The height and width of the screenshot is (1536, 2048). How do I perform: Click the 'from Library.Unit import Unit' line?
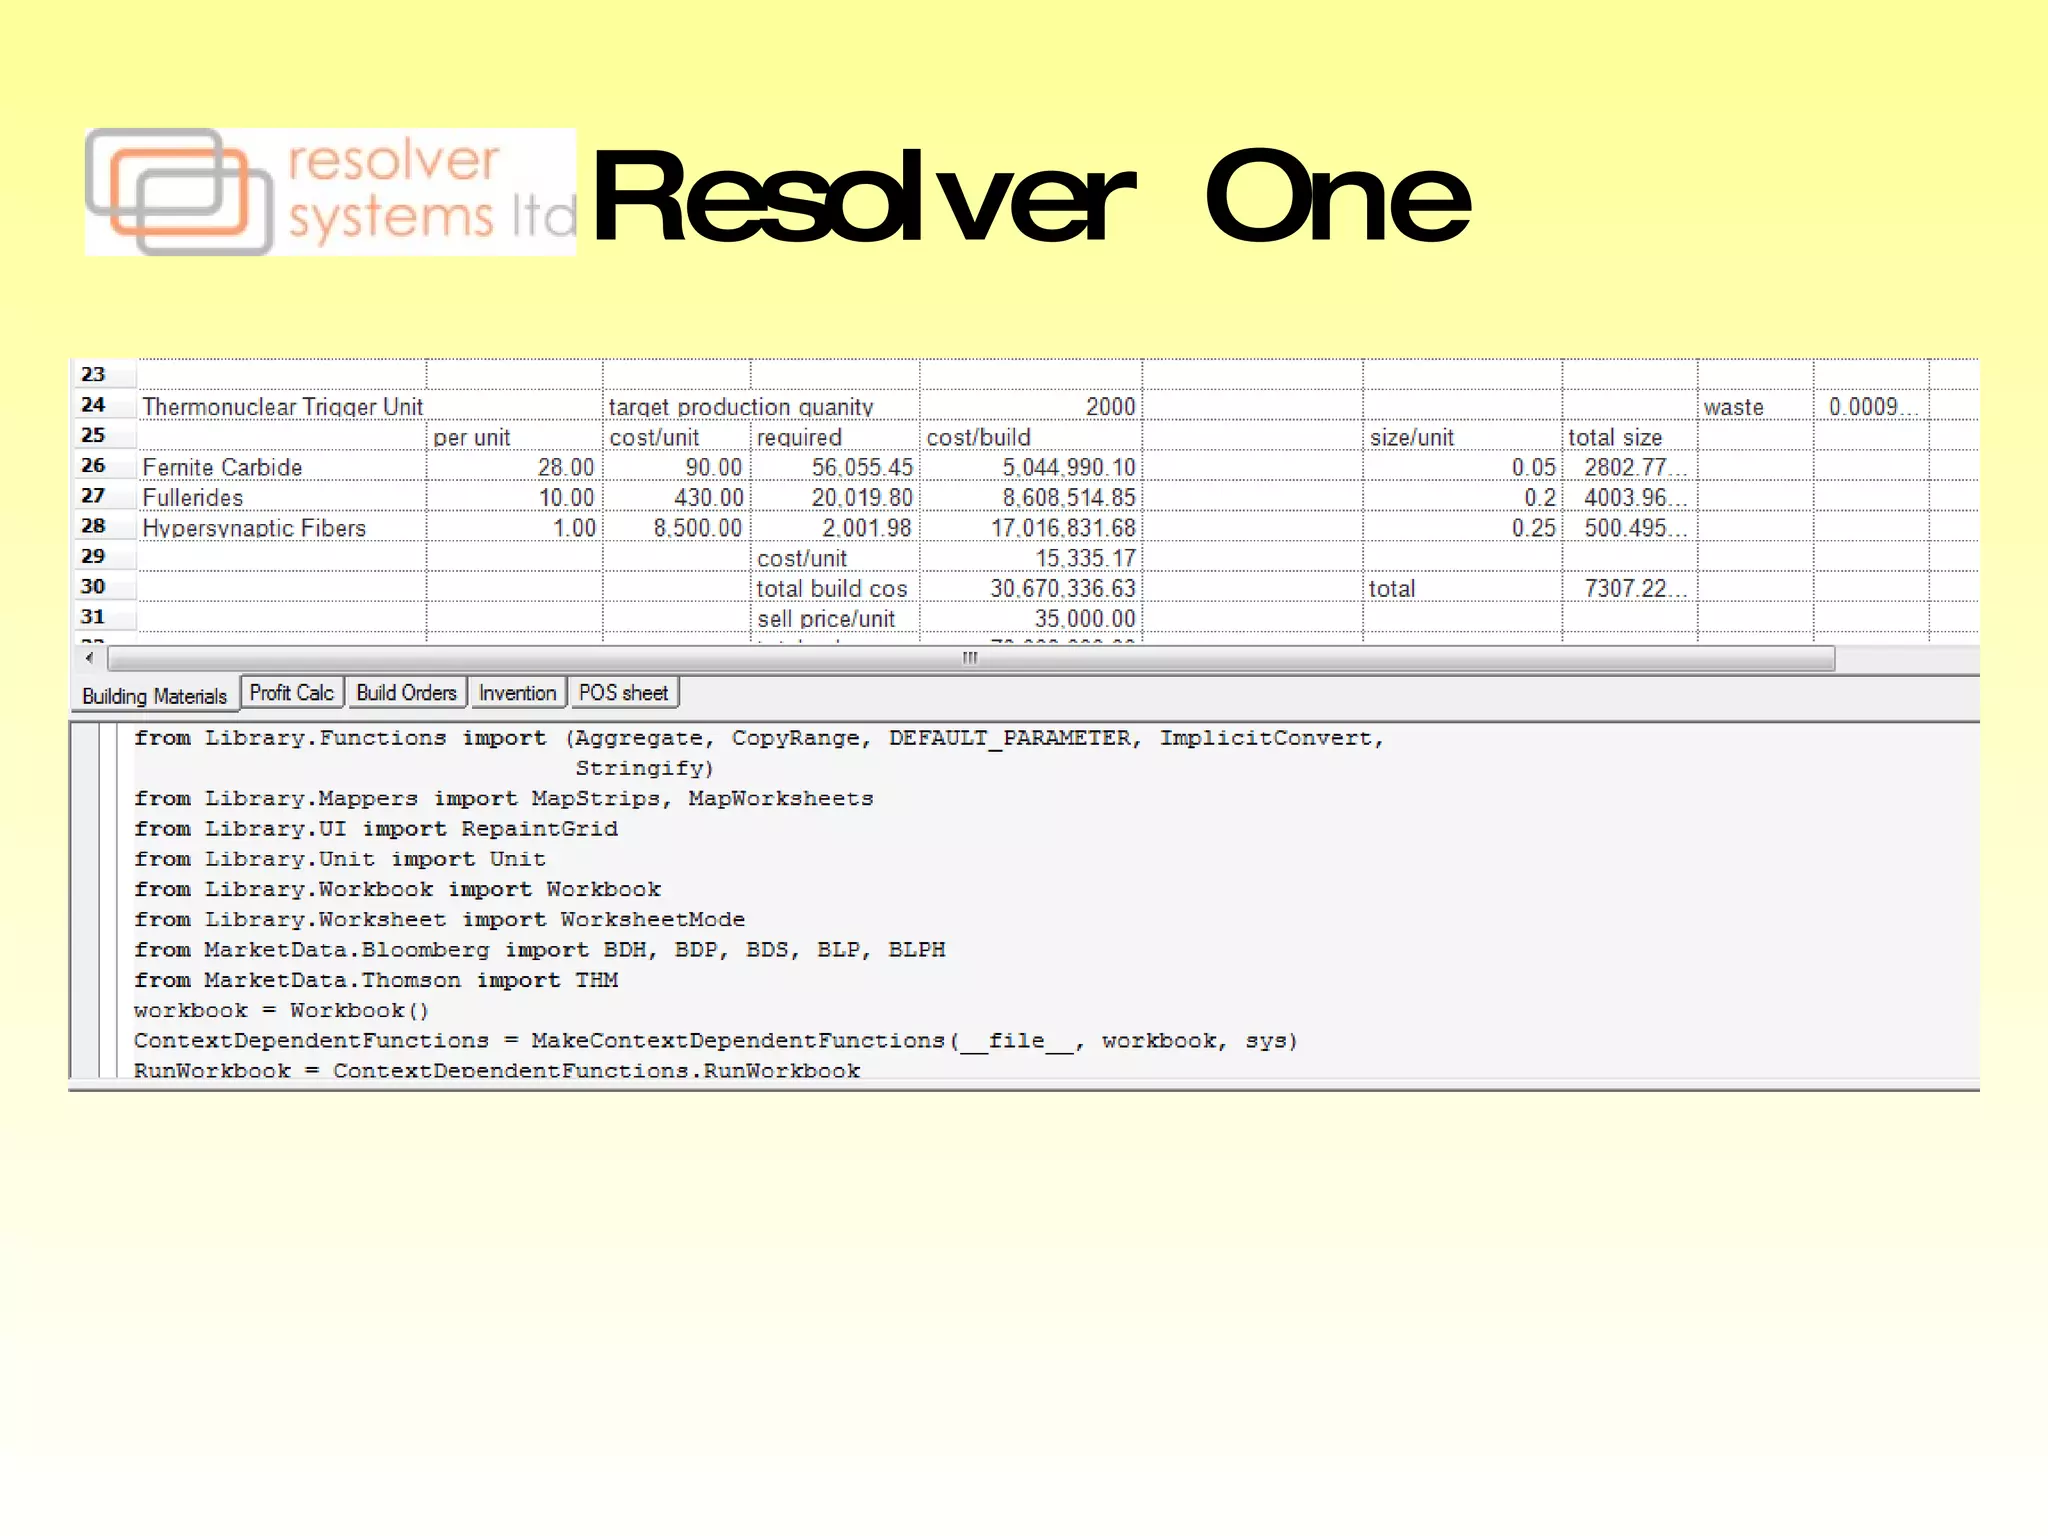[x=340, y=859]
